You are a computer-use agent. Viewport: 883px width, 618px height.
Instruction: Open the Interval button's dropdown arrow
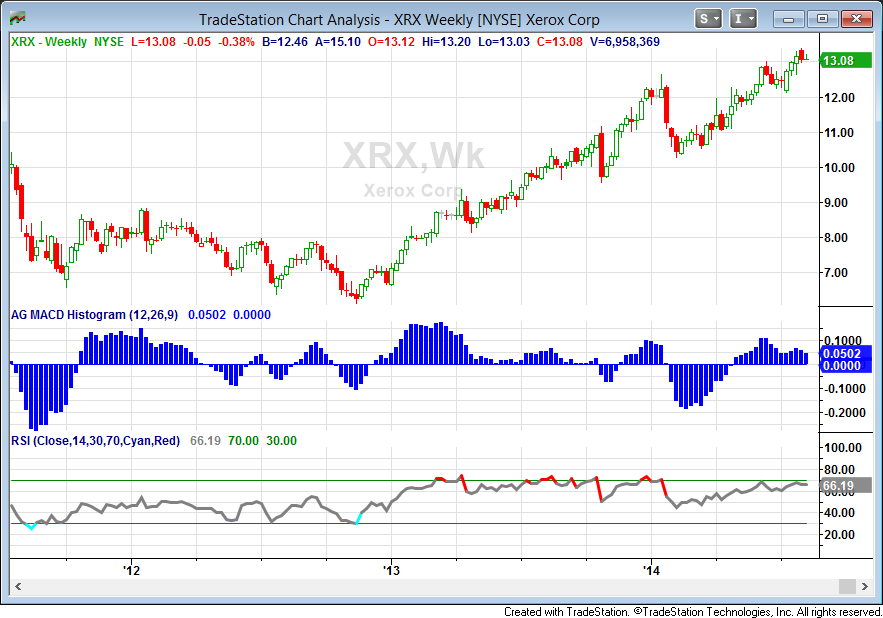749,17
